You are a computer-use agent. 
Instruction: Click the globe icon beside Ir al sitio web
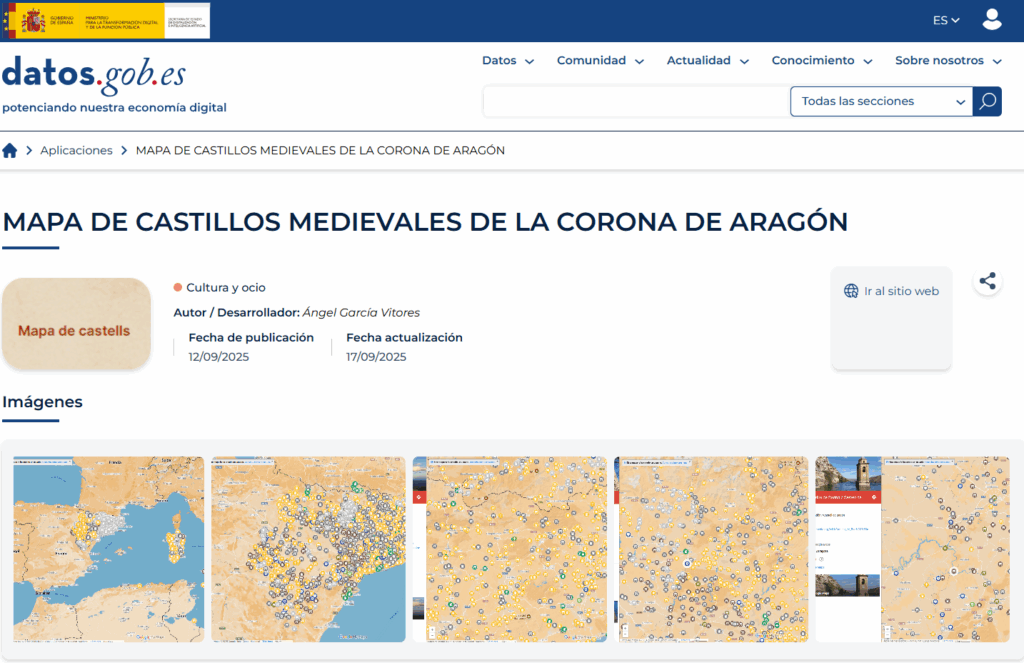(x=851, y=291)
